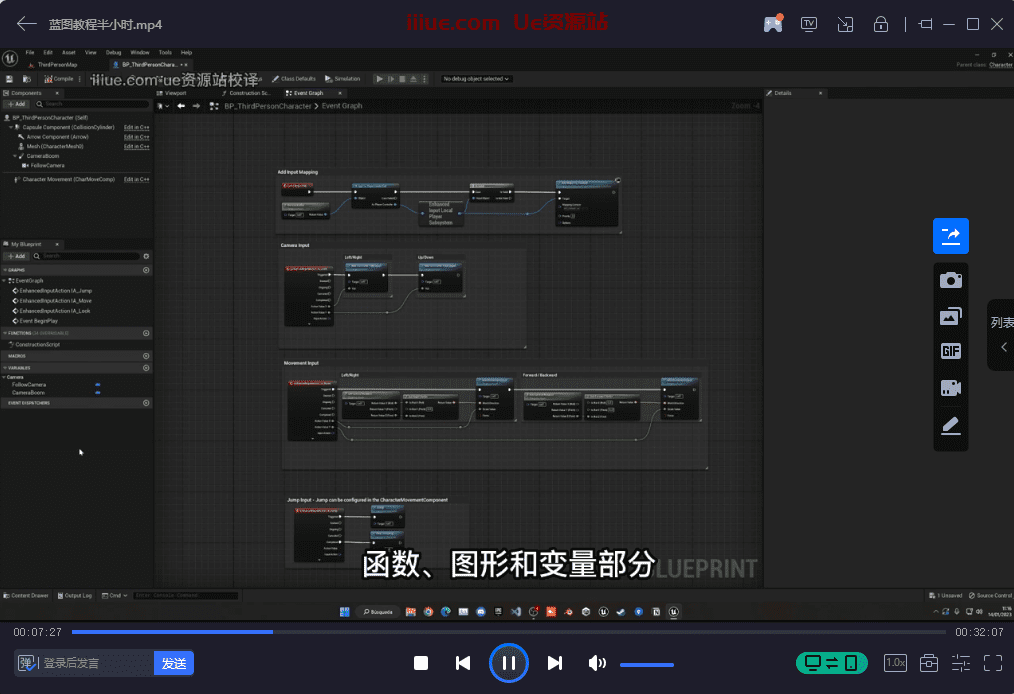
Task: Click the blue share/export button
Action: point(950,236)
